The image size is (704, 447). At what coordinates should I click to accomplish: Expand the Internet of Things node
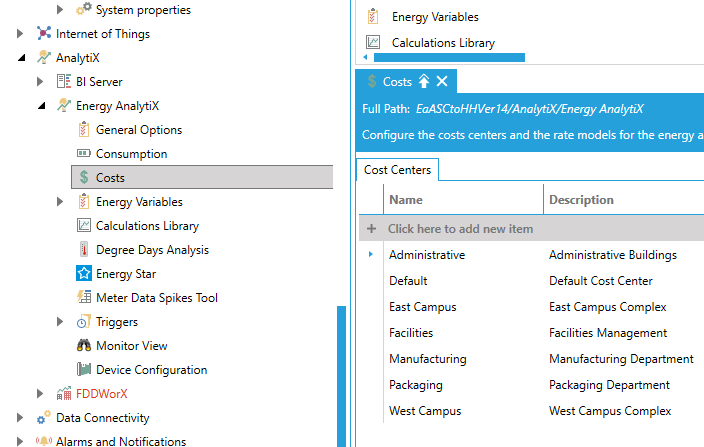21,34
